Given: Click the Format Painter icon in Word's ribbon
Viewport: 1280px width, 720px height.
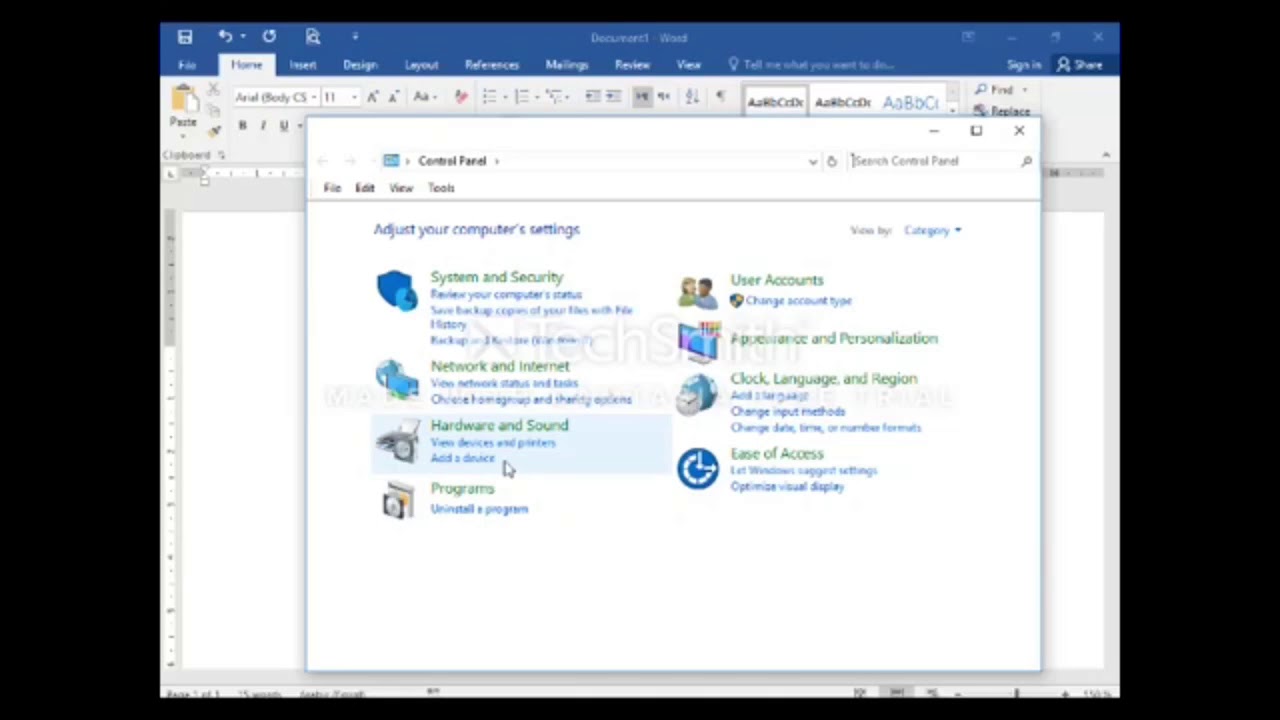Looking at the screenshot, I should [214, 130].
